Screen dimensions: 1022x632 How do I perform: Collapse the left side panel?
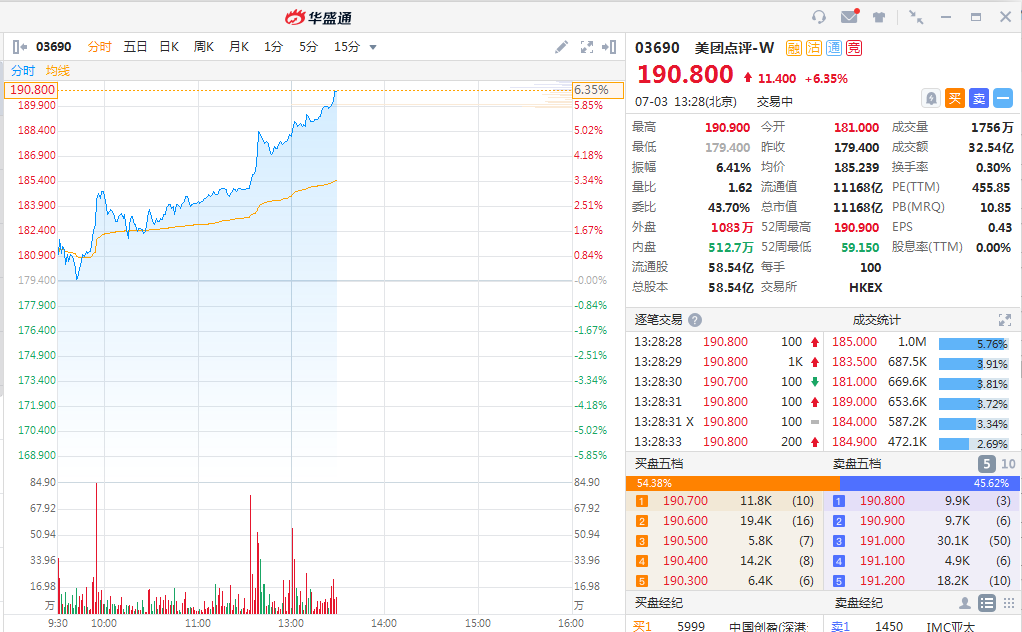click(19, 47)
